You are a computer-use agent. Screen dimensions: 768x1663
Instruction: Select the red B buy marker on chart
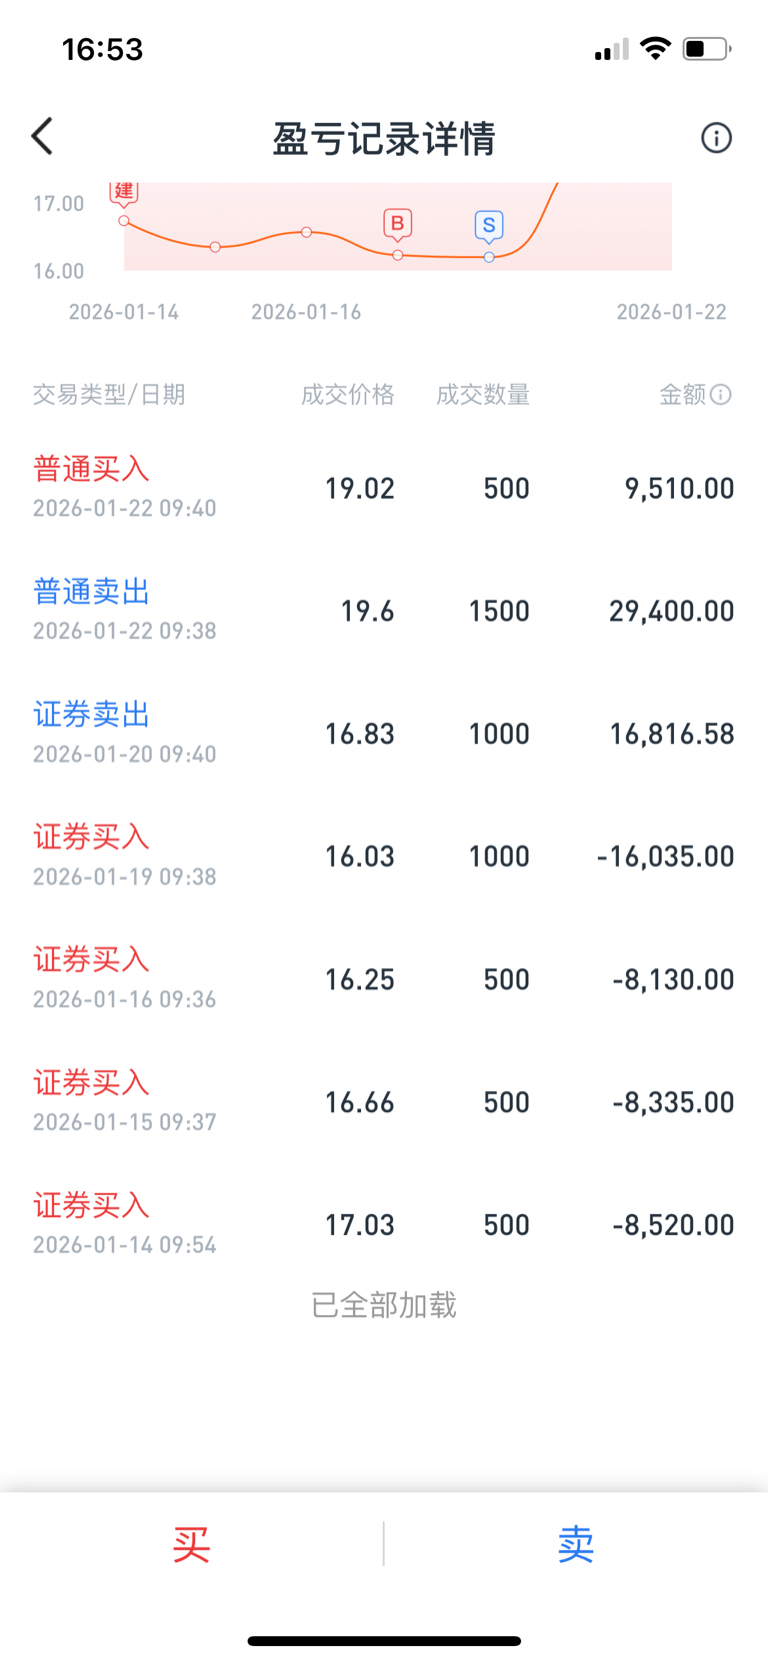pos(398,224)
